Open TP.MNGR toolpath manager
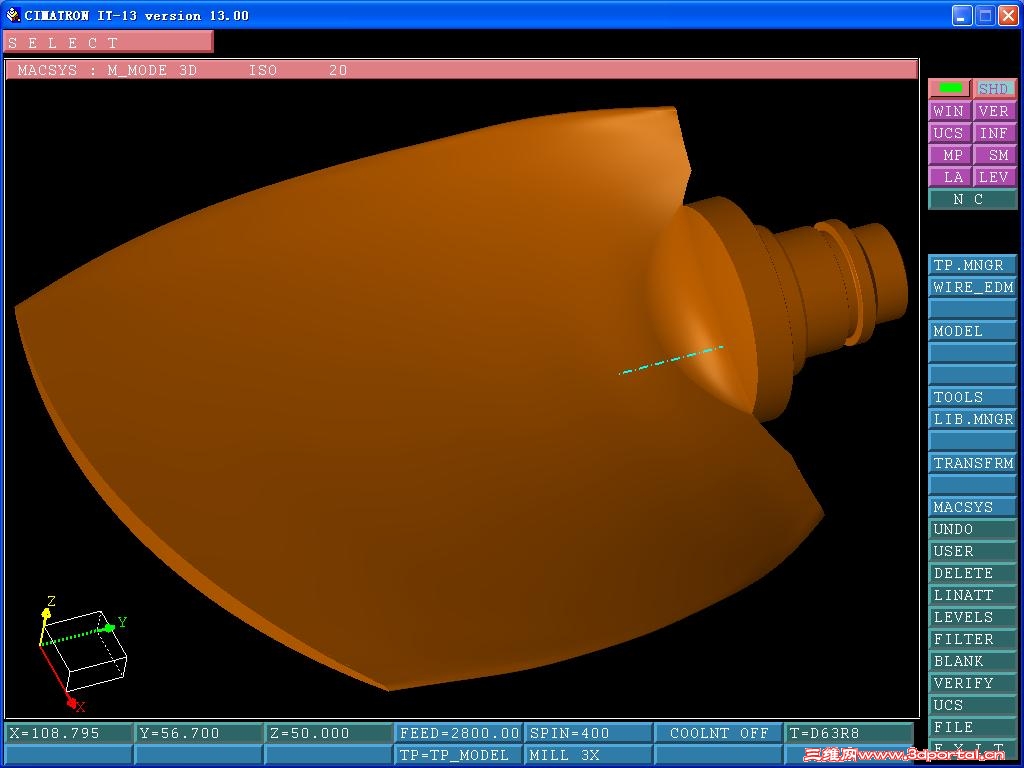 [x=972, y=265]
